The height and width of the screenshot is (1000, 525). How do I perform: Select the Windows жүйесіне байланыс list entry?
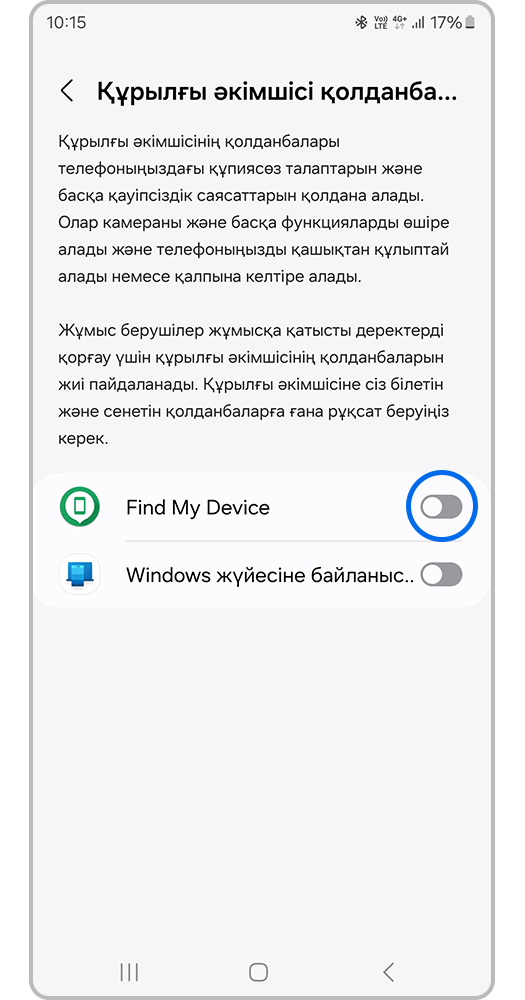coord(262,575)
